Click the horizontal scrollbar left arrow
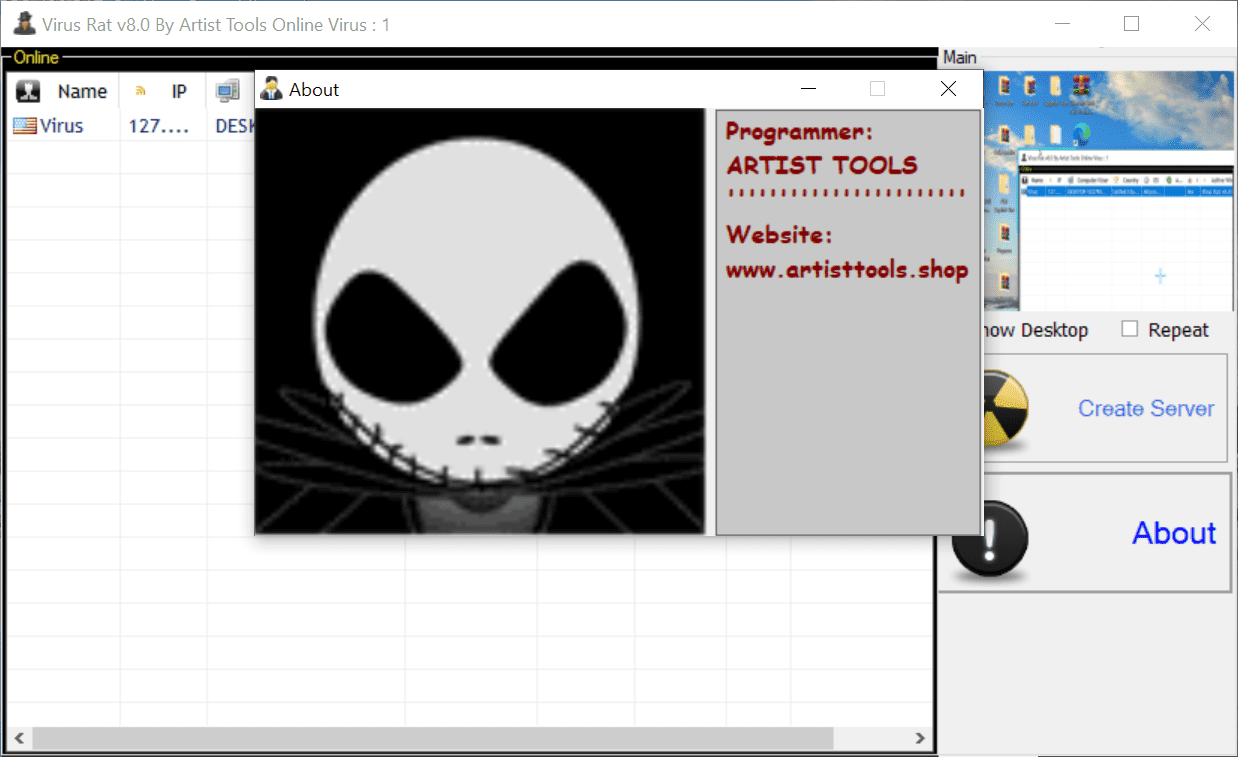The width and height of the screenshot is (1238, 757). (19, 738)
